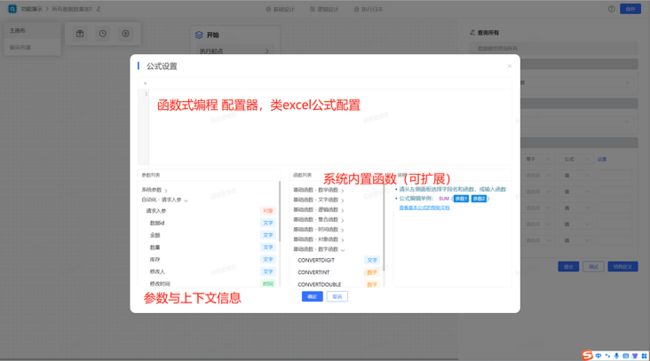
Task: Click the circular icon after the clock icon
Action: tap(126, 34)
